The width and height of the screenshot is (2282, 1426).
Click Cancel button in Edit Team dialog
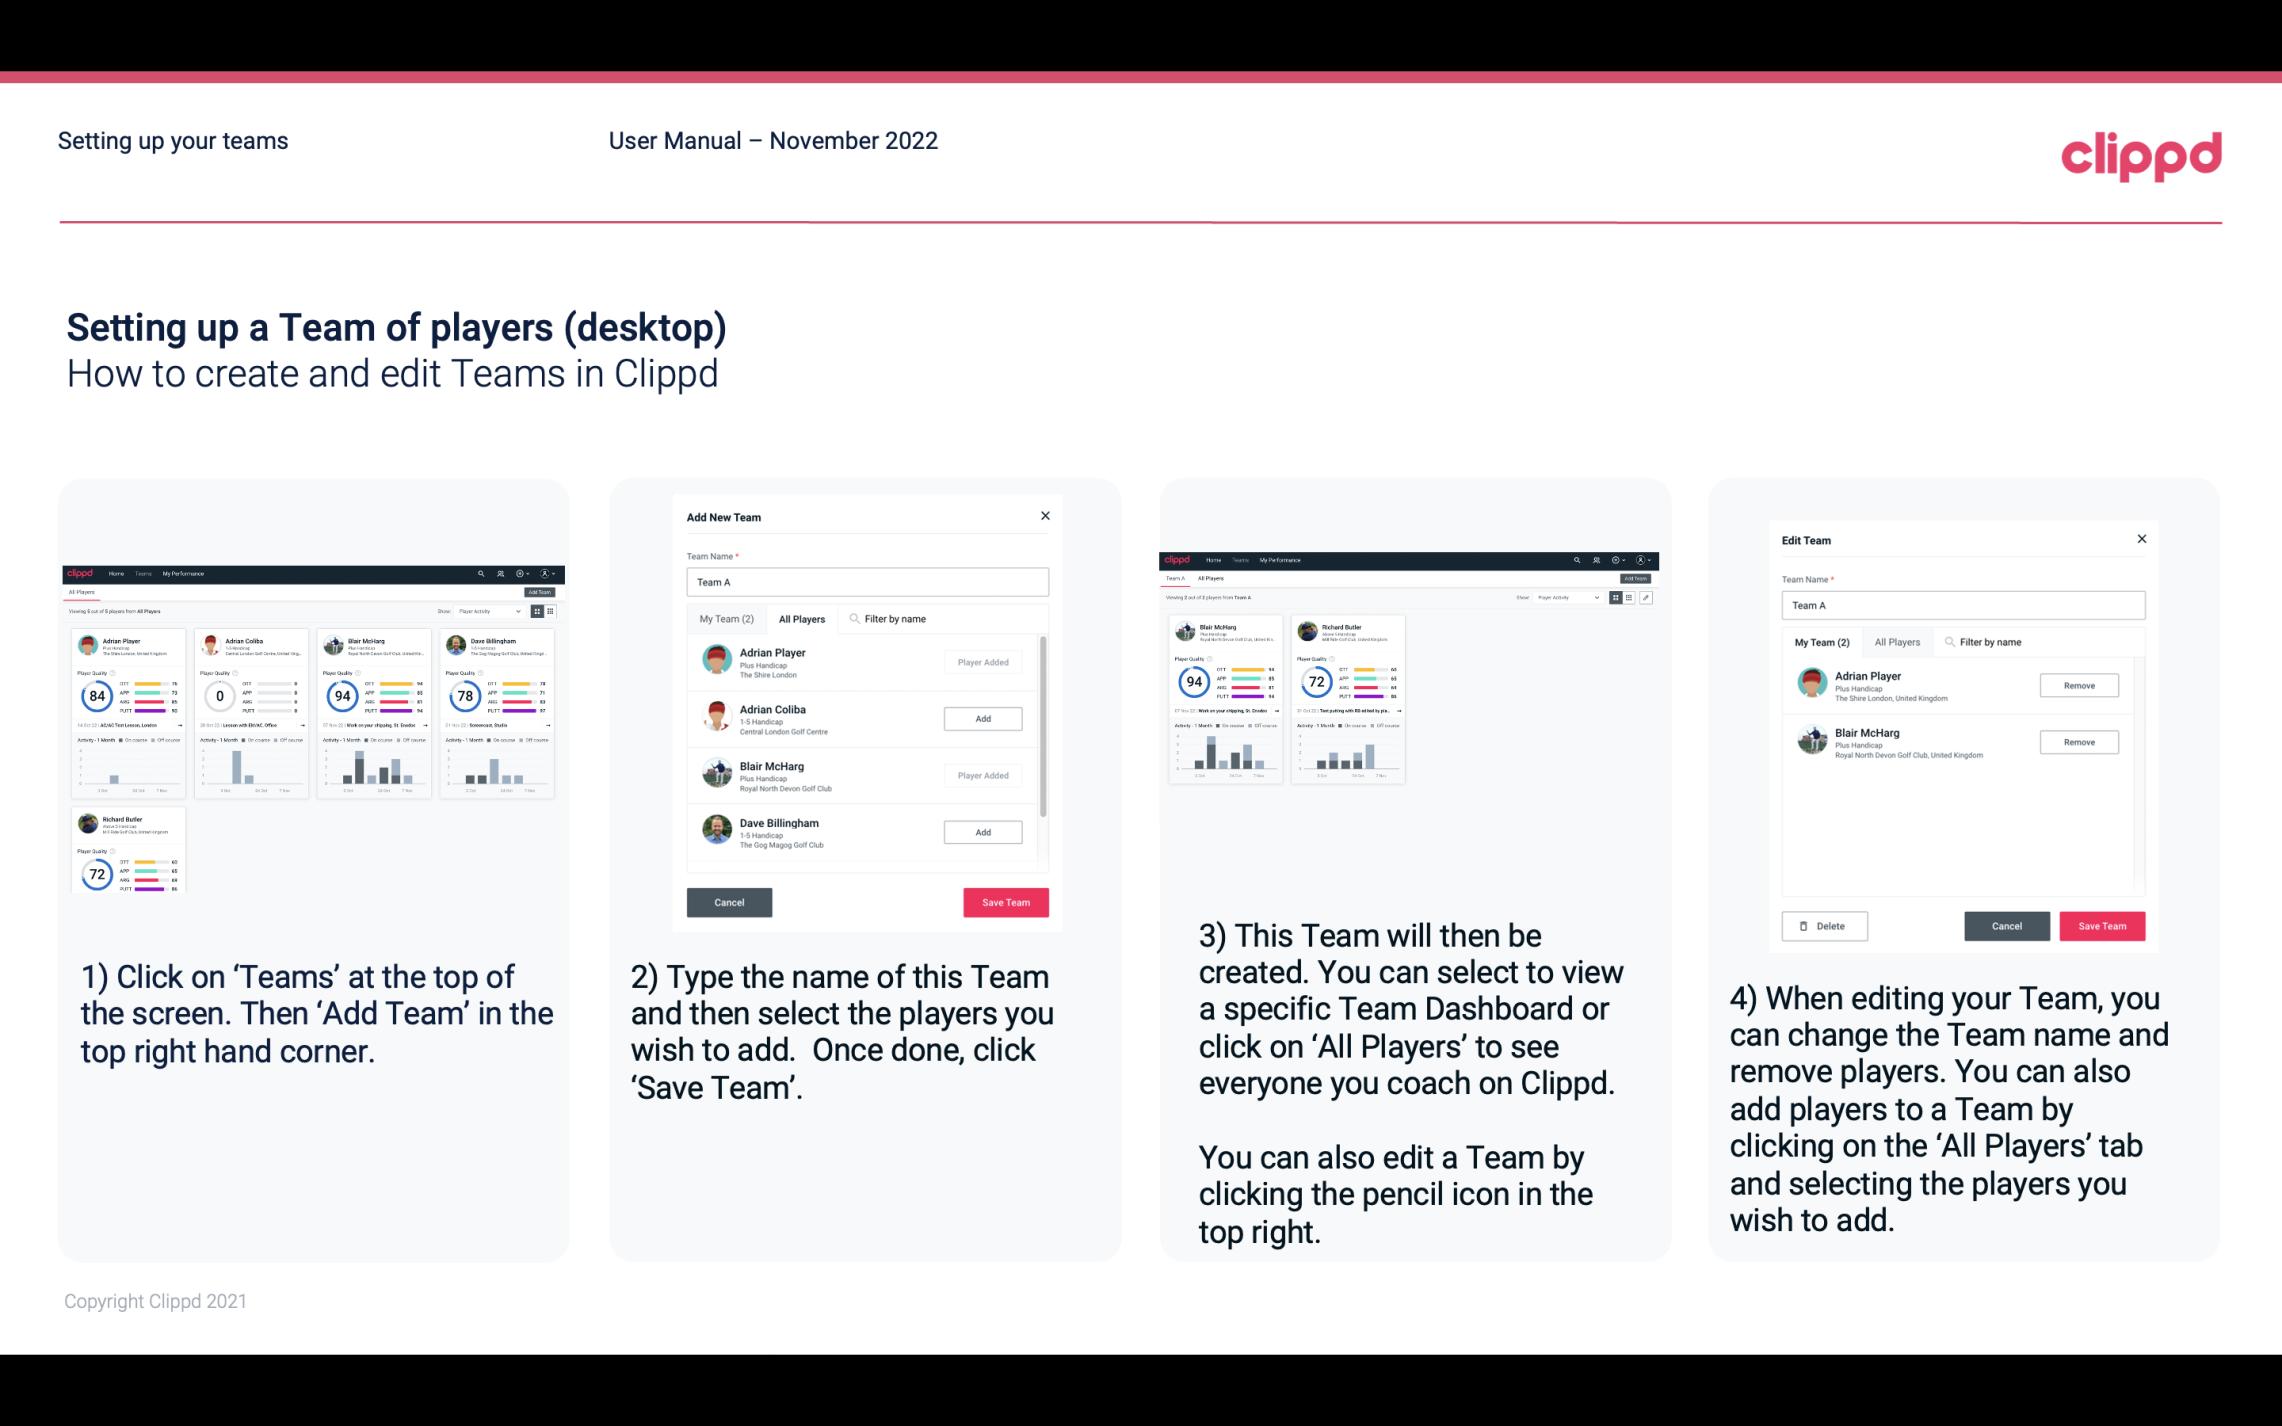coord(2006,925)
